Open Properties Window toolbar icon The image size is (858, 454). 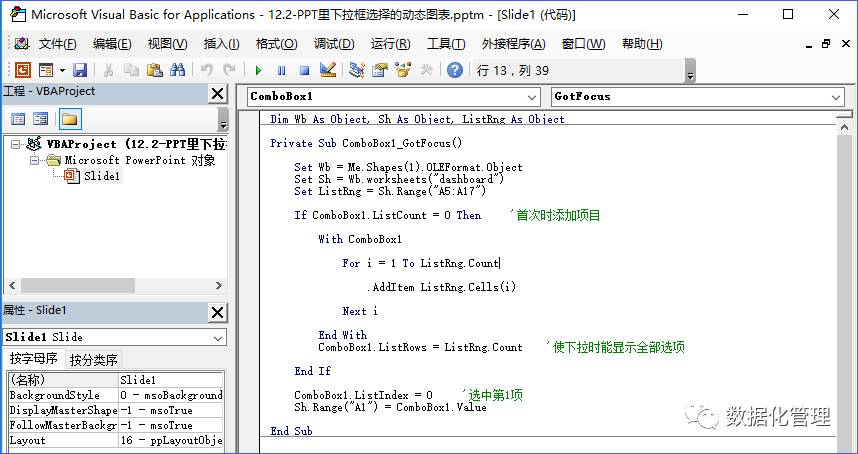[380, 70]
